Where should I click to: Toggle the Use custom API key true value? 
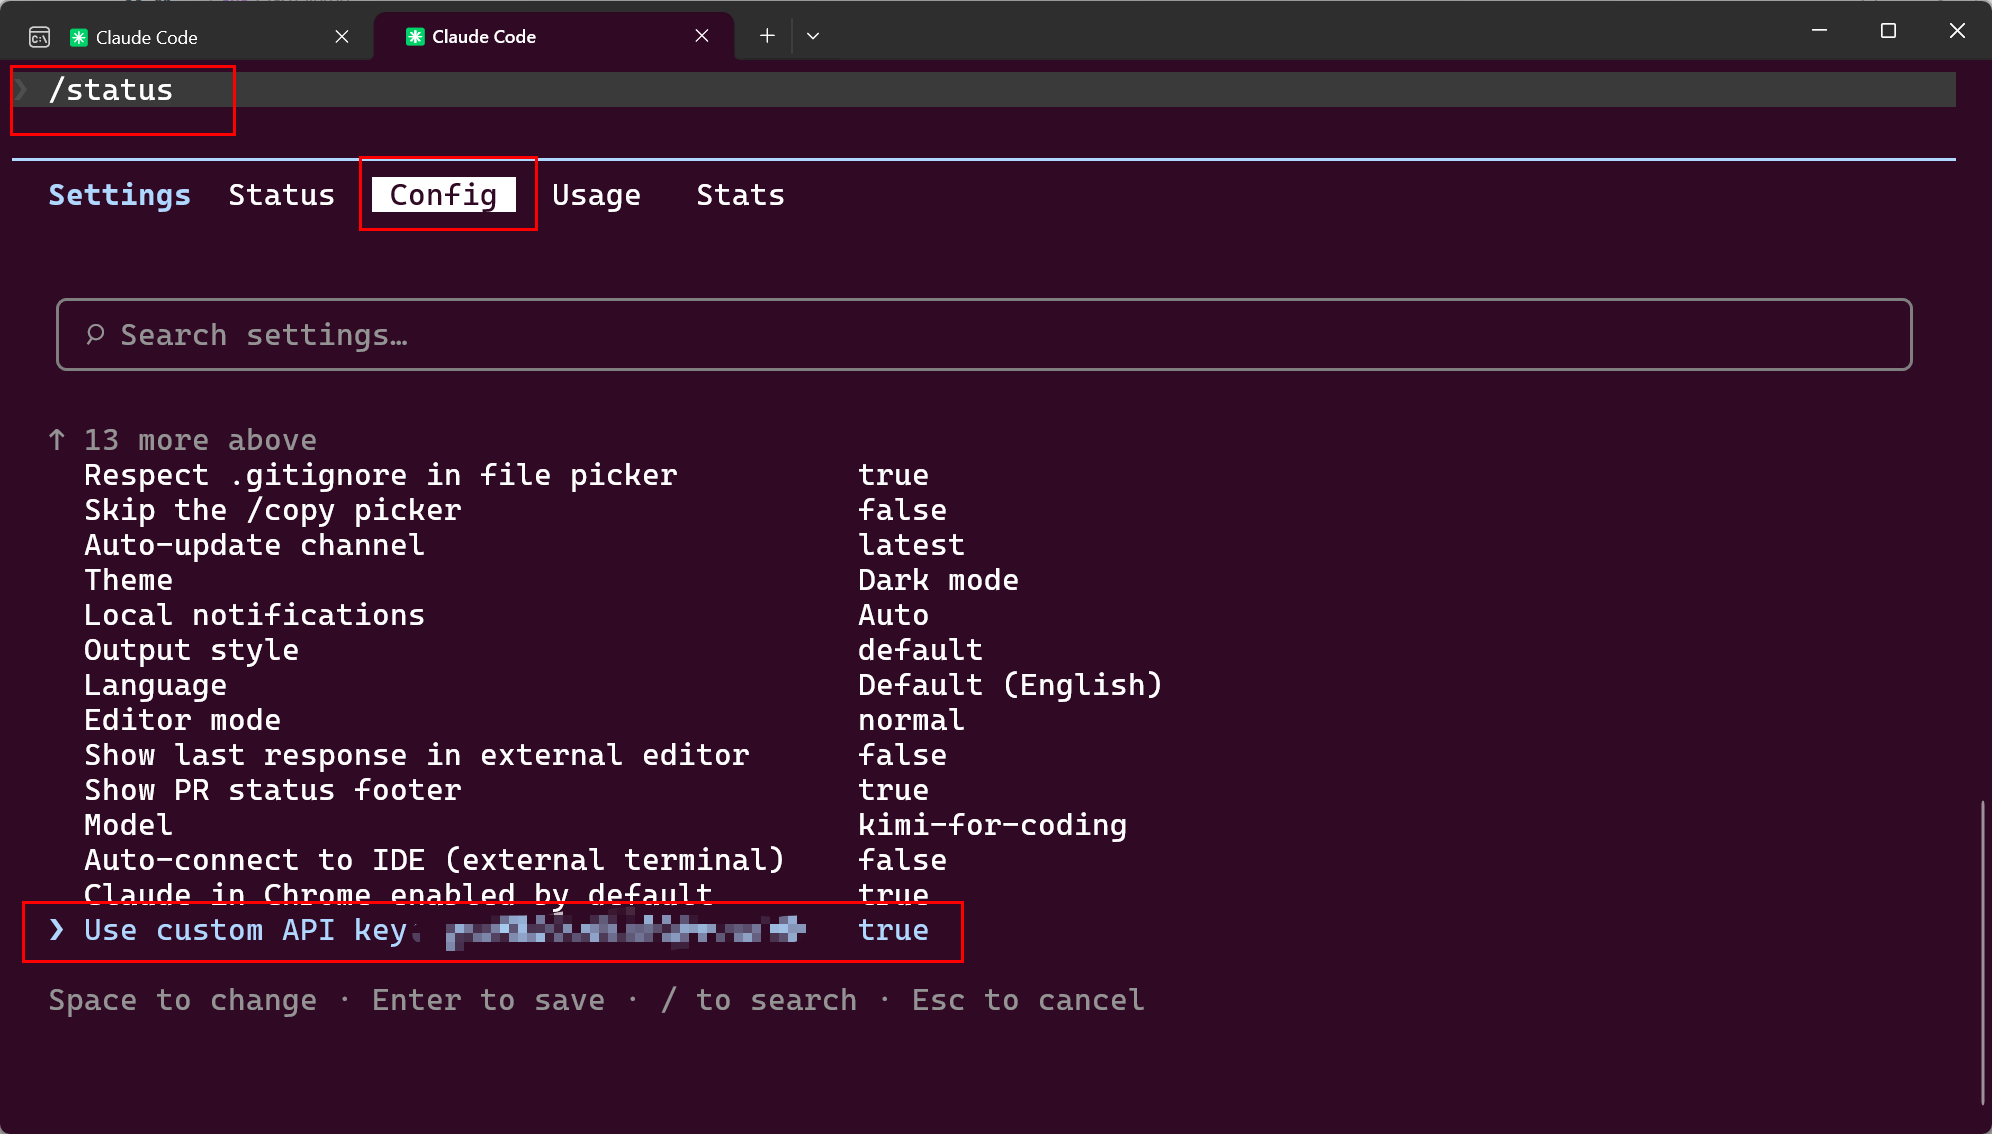point(894,930)
